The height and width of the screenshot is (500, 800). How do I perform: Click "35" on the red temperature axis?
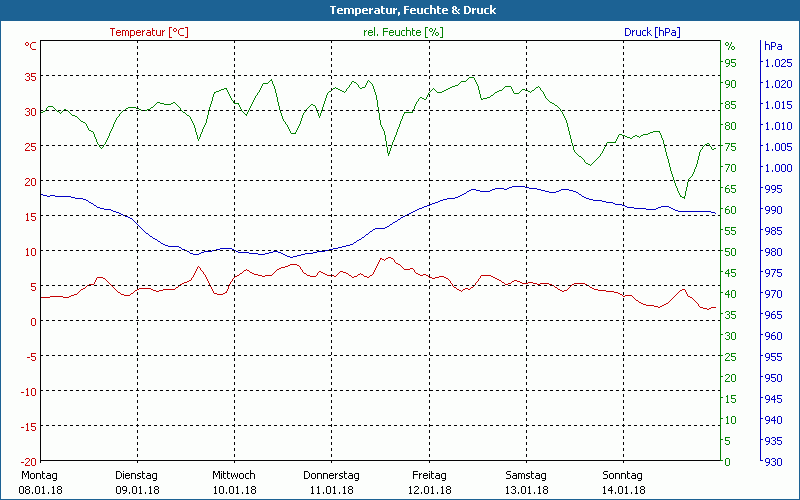(x=31, y=77)
